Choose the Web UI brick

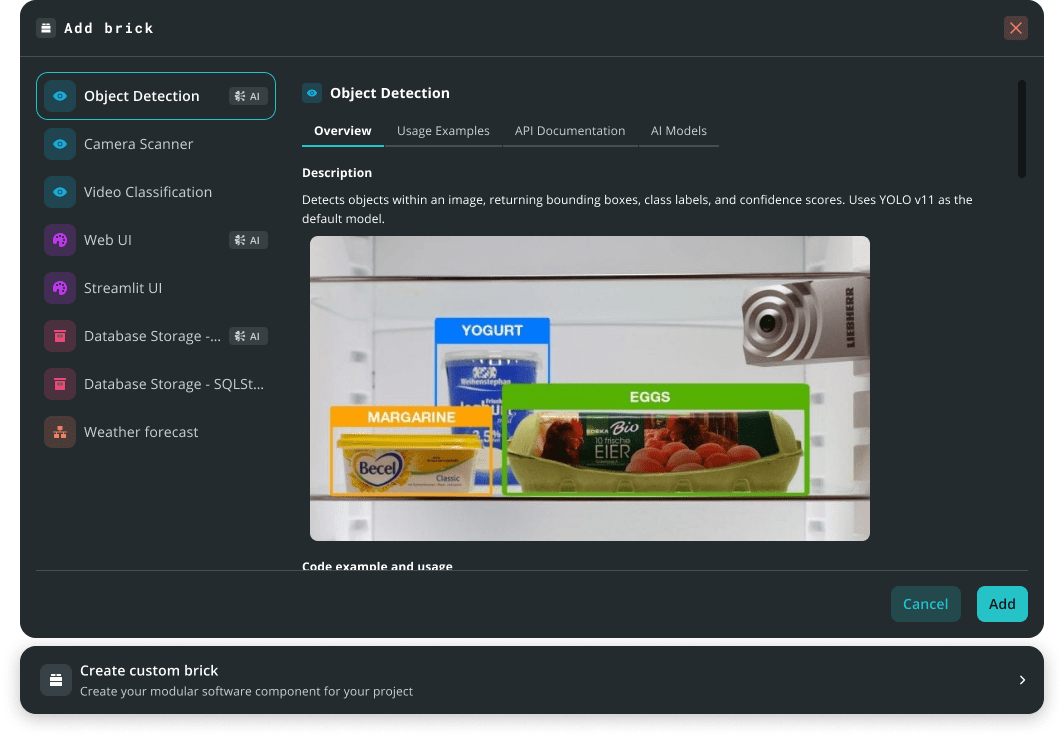point(156,240)
